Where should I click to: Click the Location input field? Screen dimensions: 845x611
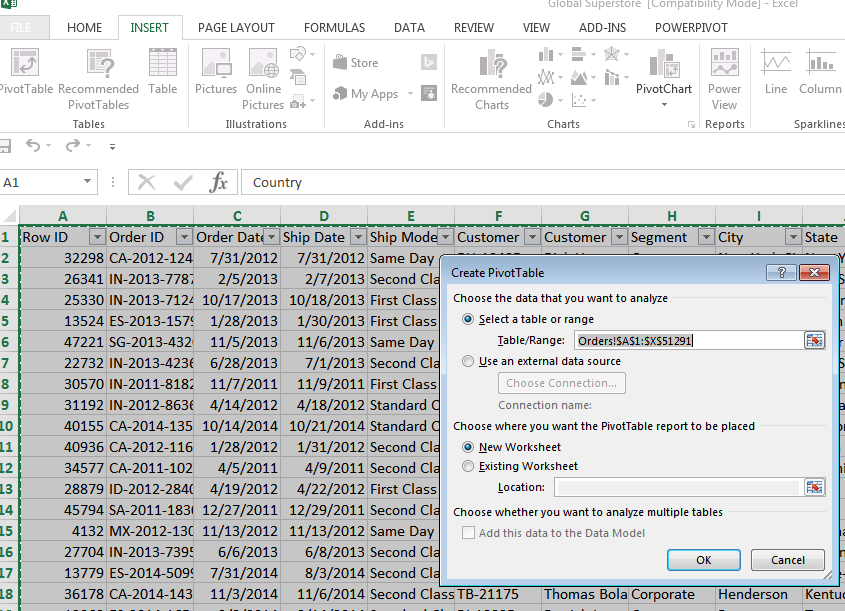(x=677, y=487)
